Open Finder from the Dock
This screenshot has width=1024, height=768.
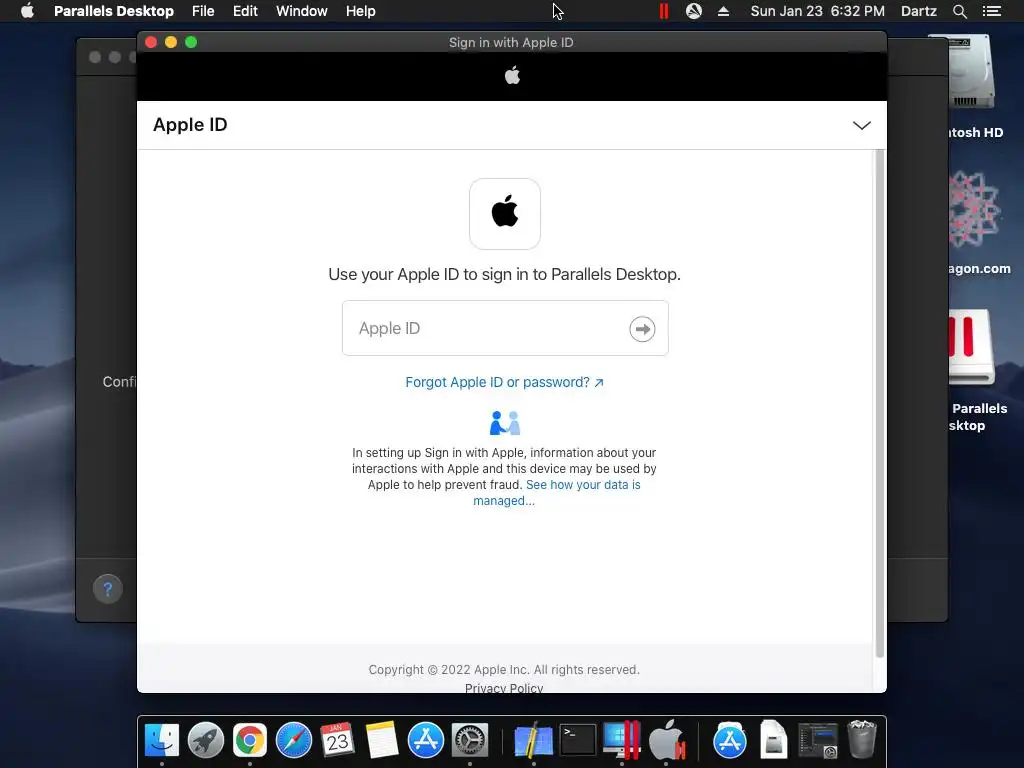(161, 741)
